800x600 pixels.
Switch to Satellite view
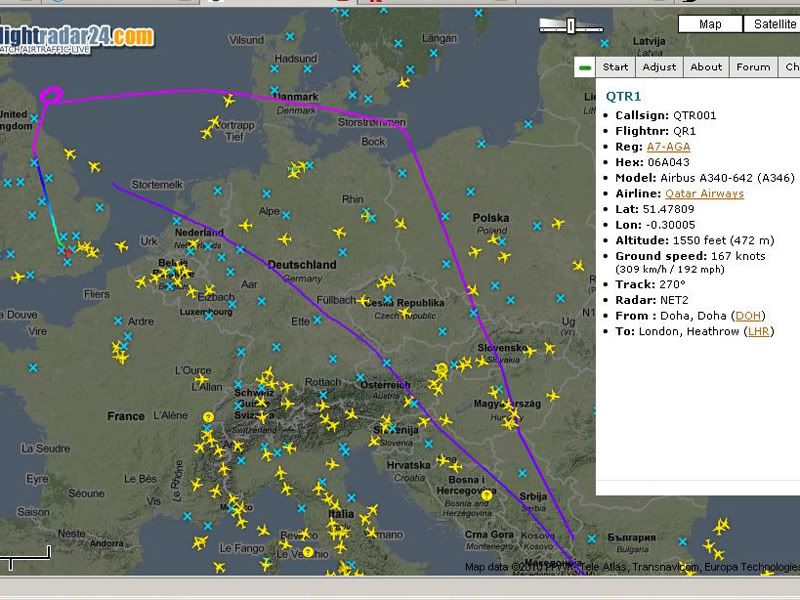tap(772, 24)
